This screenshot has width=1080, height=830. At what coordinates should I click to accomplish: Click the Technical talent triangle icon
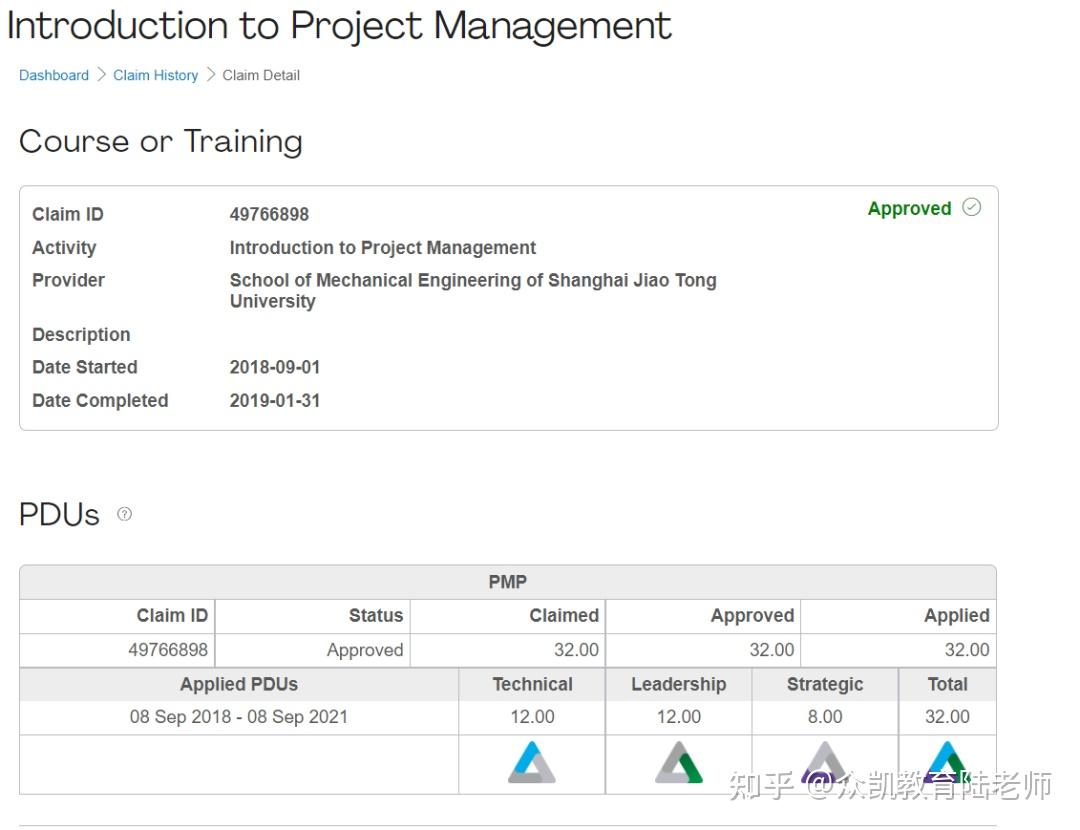[x=532, y=763]
